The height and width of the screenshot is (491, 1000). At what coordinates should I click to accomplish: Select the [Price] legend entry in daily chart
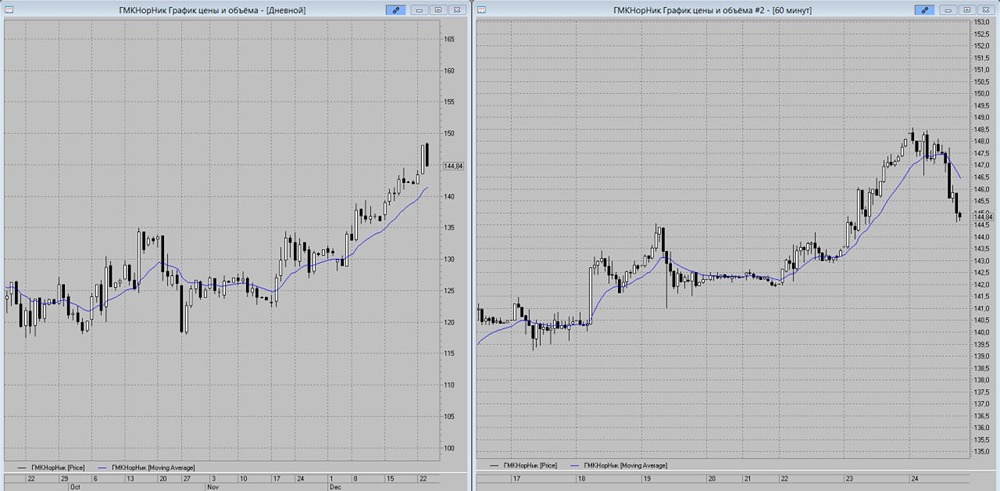50,467
